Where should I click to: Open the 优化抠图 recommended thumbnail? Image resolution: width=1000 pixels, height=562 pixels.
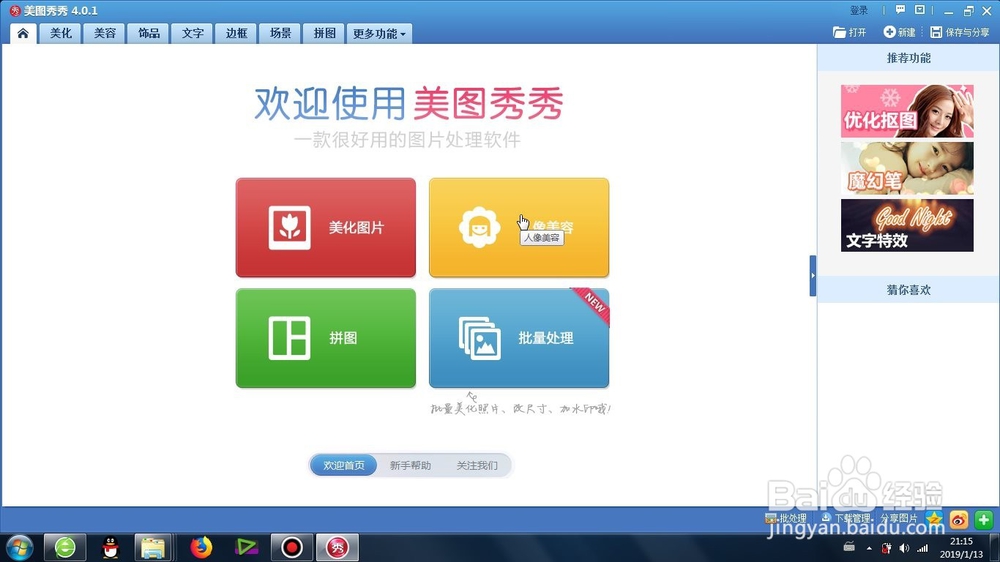tap(907, 111)
